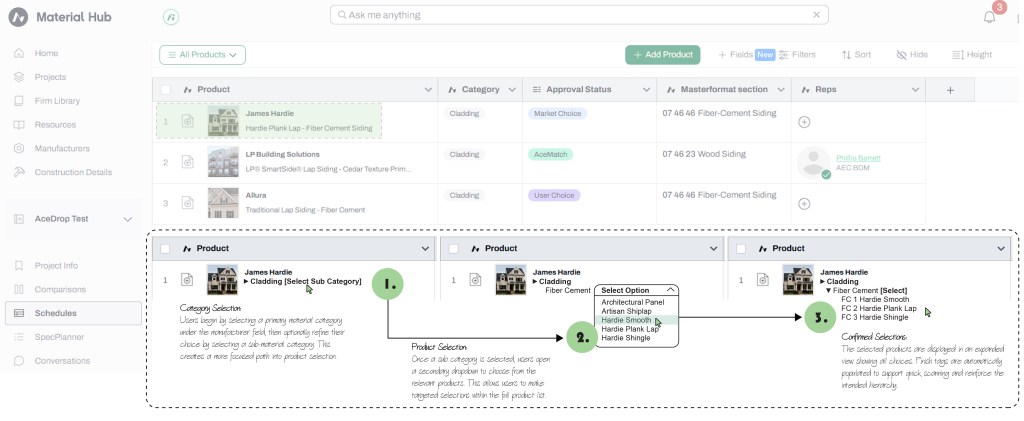
Task: Click the Height row setting icon
Action: [971, 55]
